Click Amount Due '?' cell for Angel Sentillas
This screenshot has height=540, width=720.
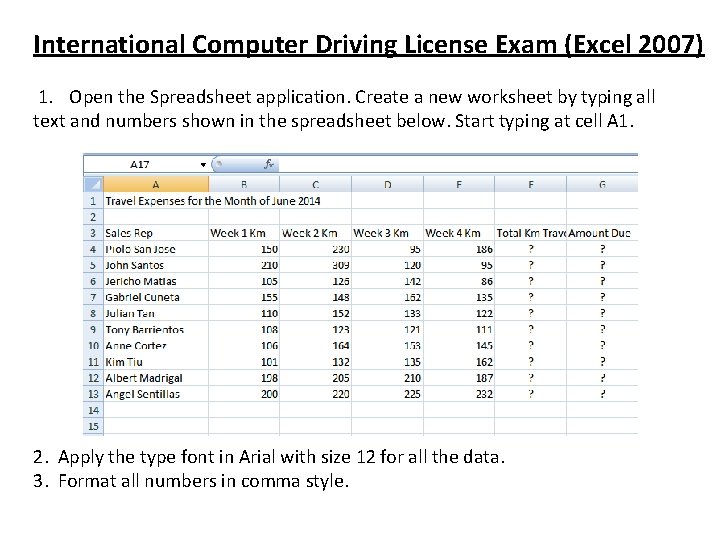[x=602, y=394]
